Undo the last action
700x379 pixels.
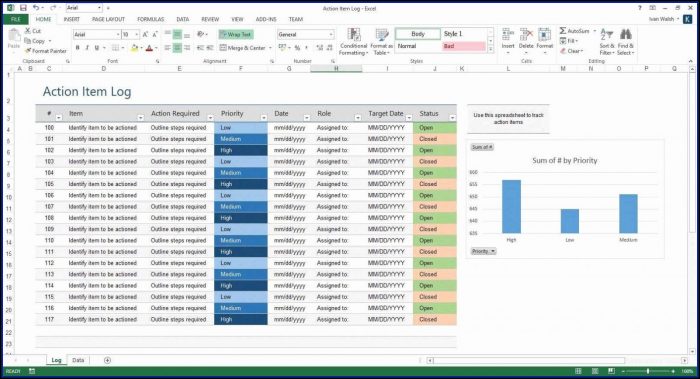tap(36, 8)
